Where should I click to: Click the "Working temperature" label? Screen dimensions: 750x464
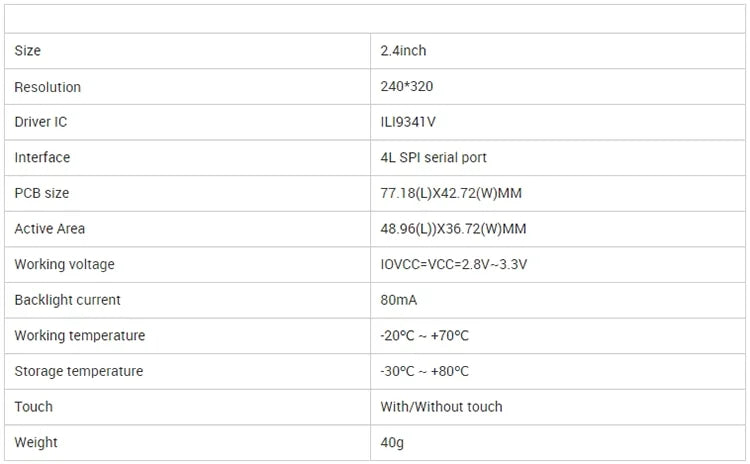pyautogui.click(x=79, y=336)
